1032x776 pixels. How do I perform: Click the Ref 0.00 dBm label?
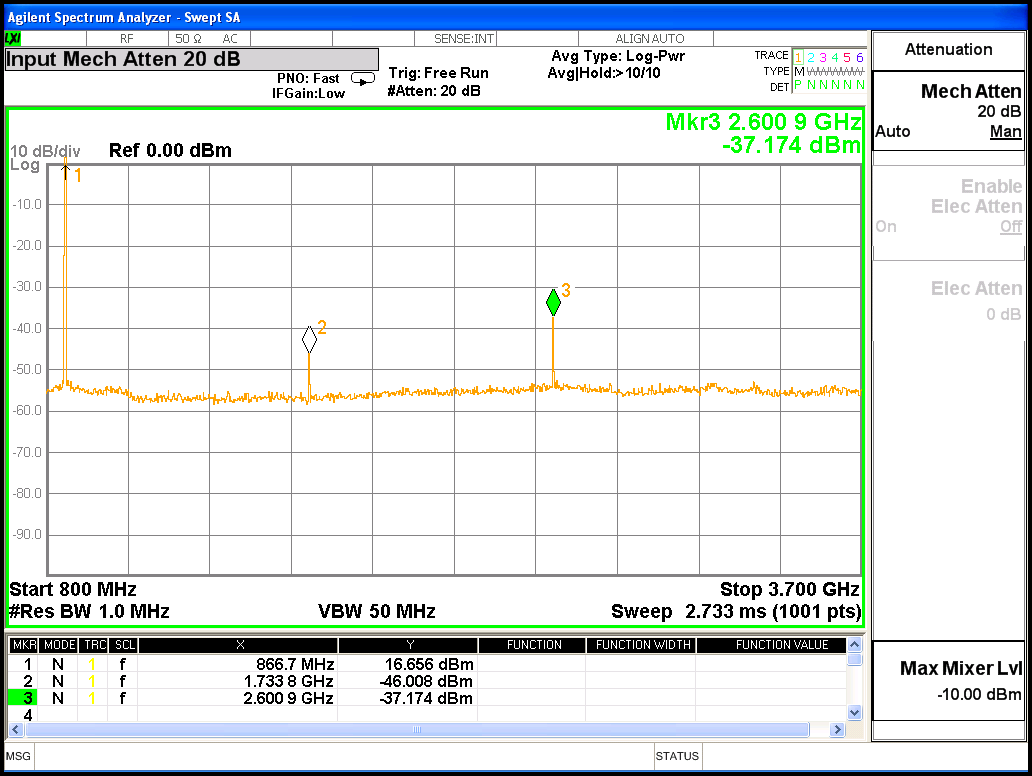click(x=170, y=151)
